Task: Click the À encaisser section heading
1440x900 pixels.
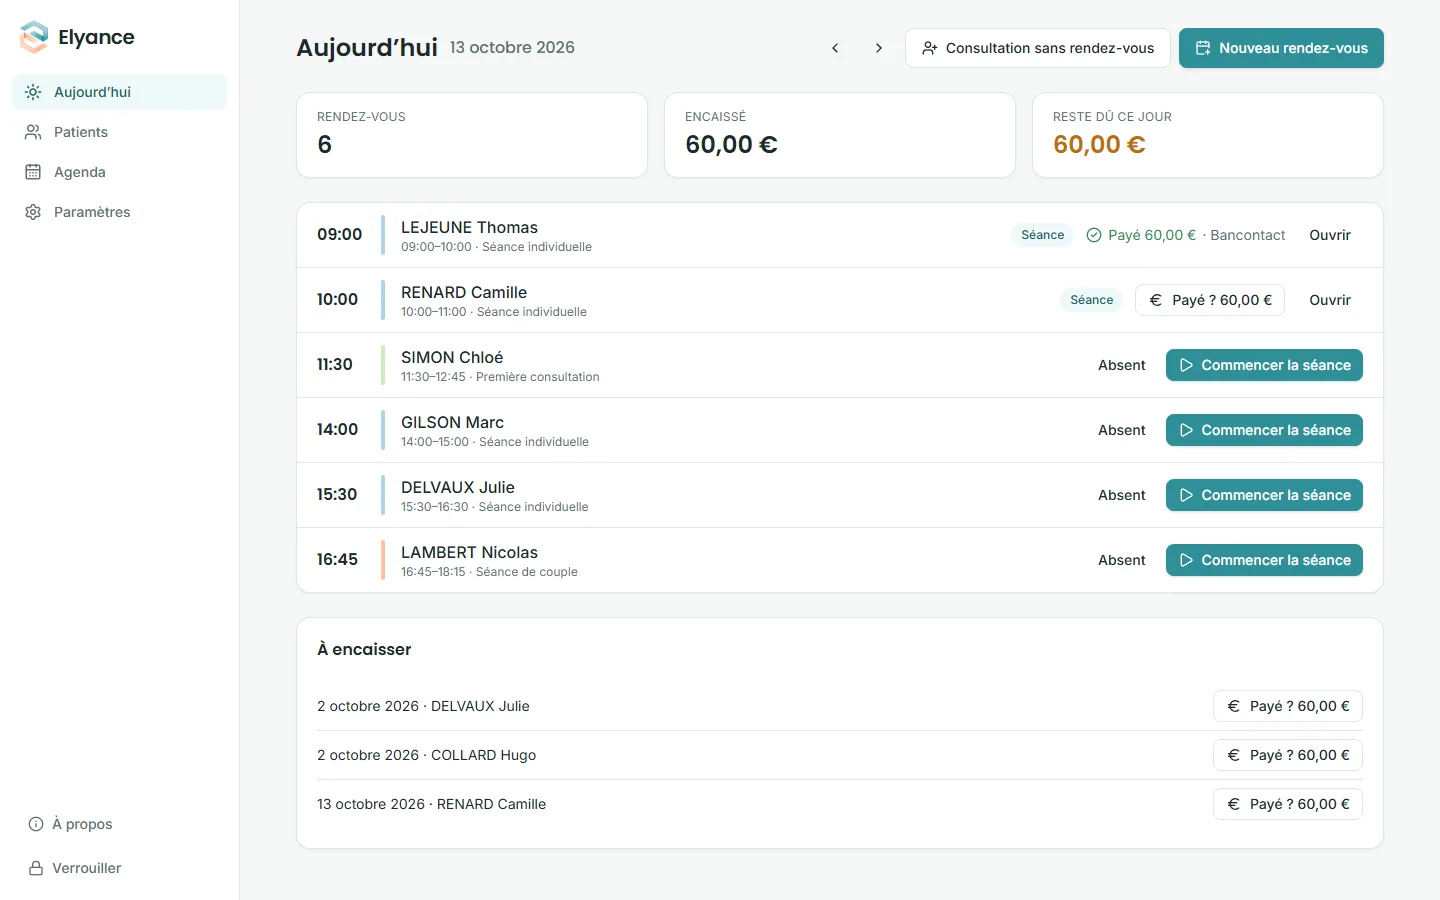Action: pyautogui.click(x=364, y=649)
